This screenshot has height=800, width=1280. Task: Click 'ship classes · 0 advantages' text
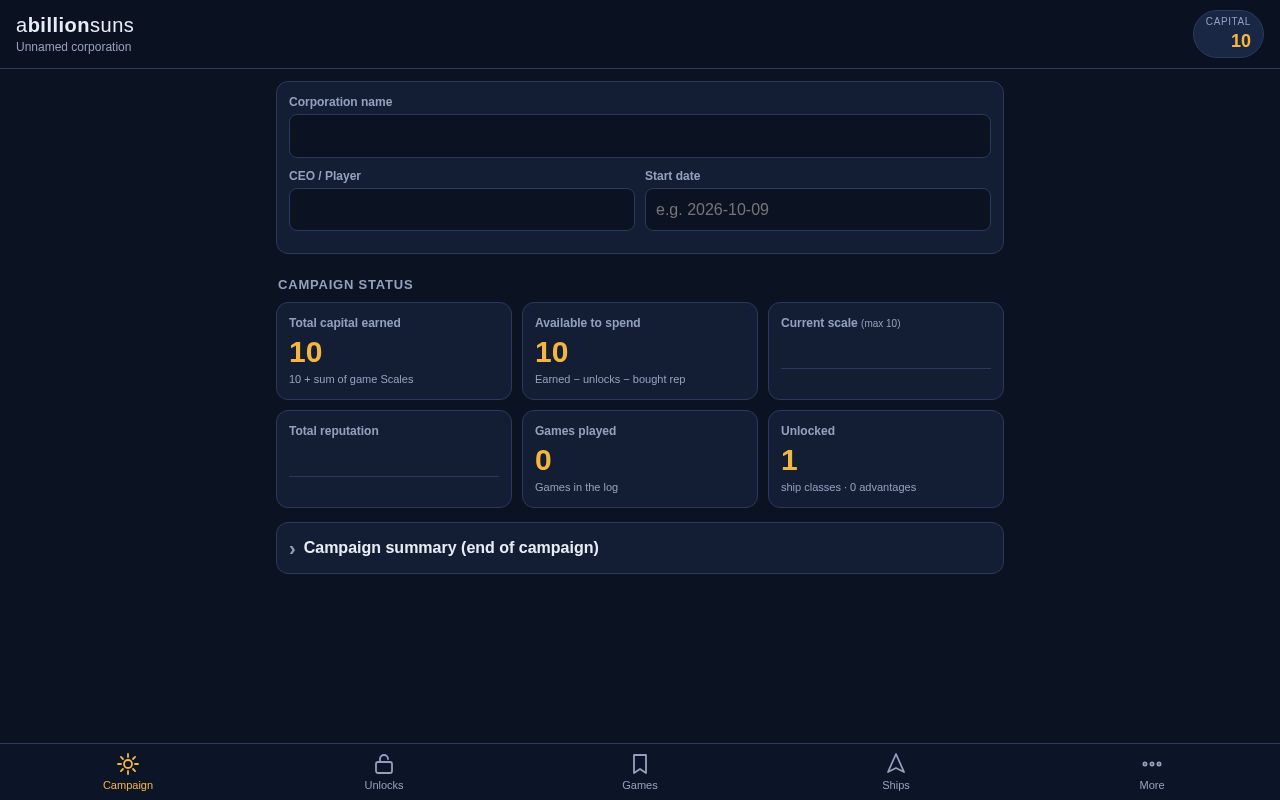pyautogui.click(x=848, y=487)
